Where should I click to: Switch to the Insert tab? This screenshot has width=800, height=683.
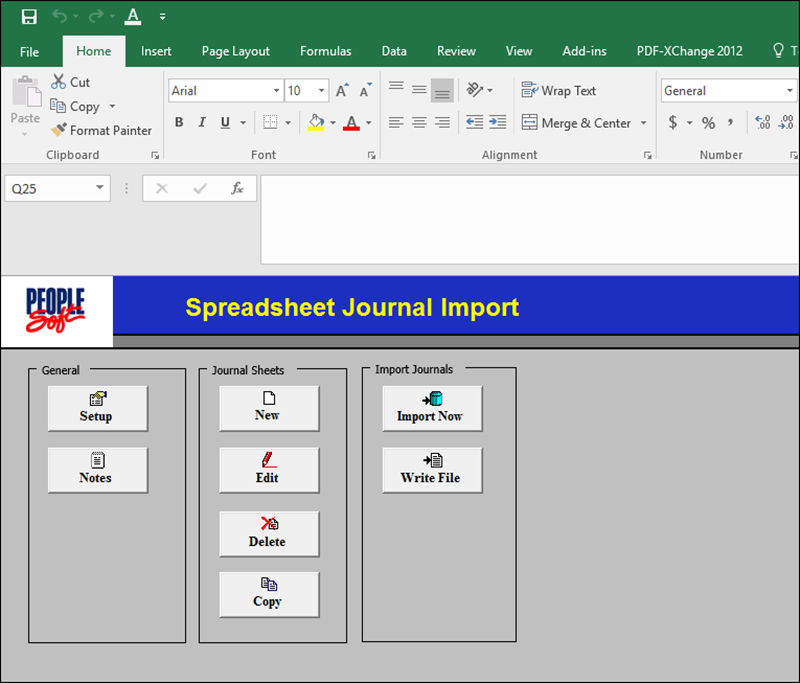156,51
